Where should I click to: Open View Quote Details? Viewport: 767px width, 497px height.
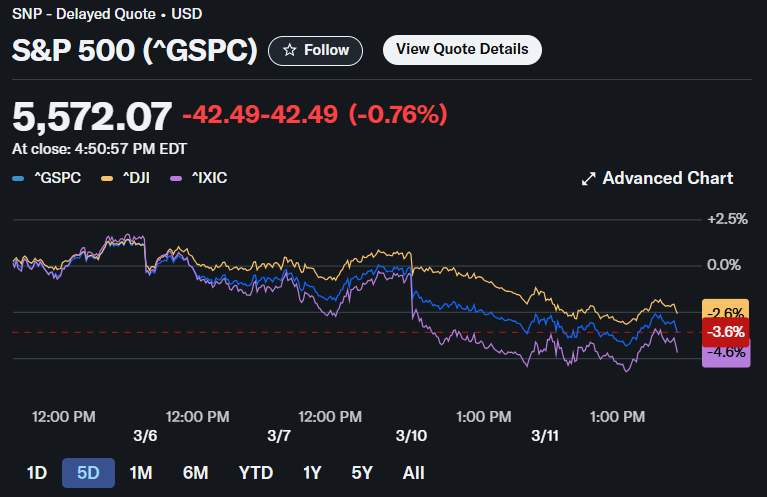click(462, 49)
